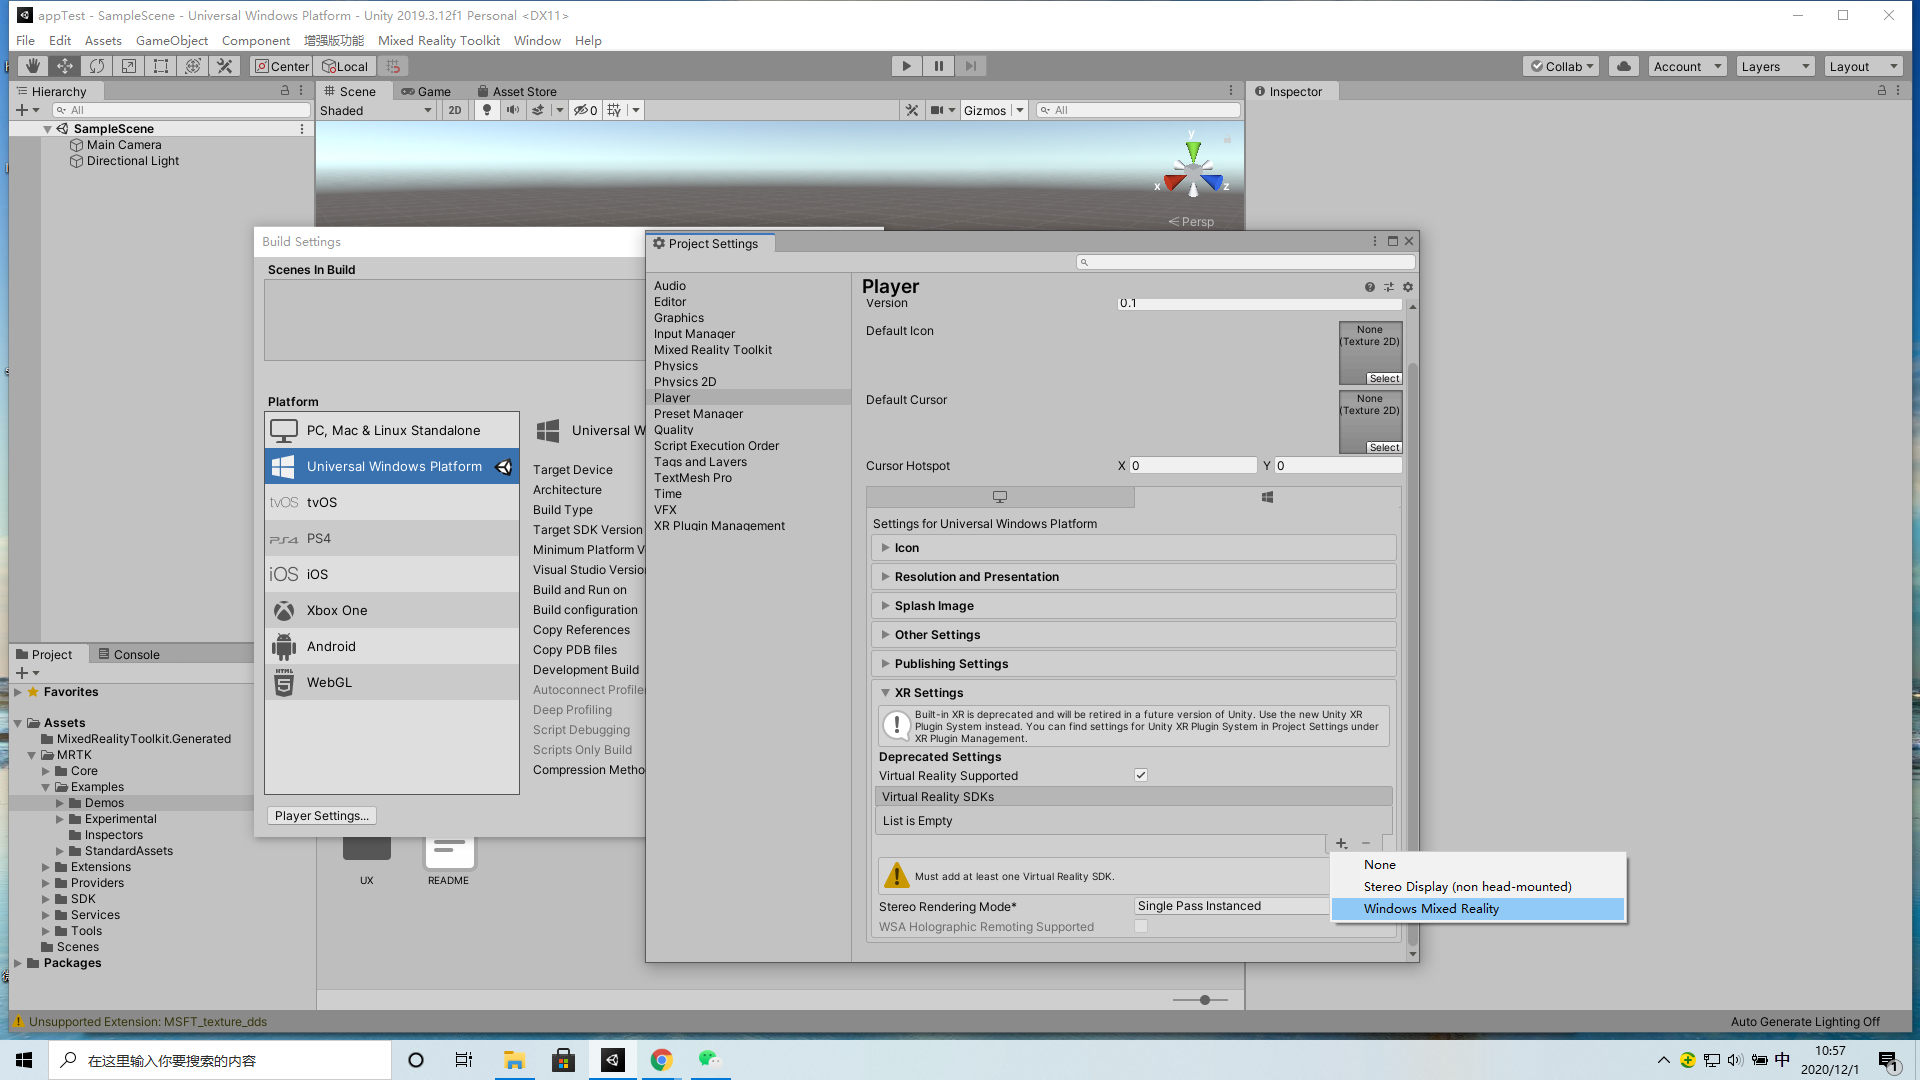Viewport: 1920px width, 1080px height.
Task: Uncheck Virtual Reality Supported
Action: (x=1141, y=775)
